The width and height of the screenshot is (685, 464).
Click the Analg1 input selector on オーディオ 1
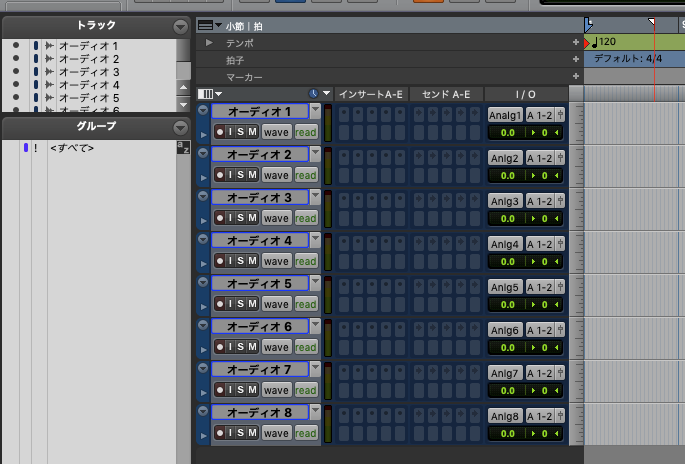(505, 115)
